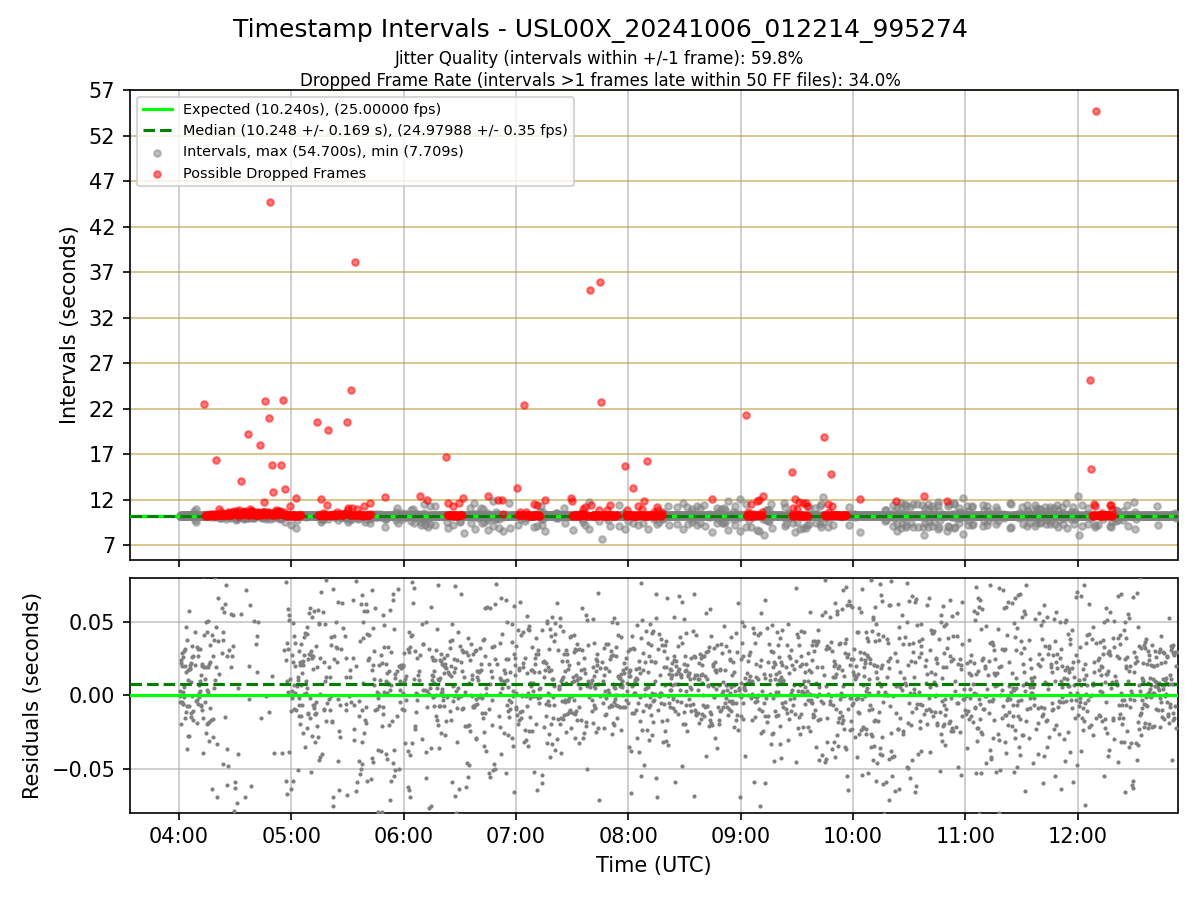Click the Jitter Quality 59.8% subtitle
Image resolution: width=1200 pixels, height=900 pixels.
point(599,58)
